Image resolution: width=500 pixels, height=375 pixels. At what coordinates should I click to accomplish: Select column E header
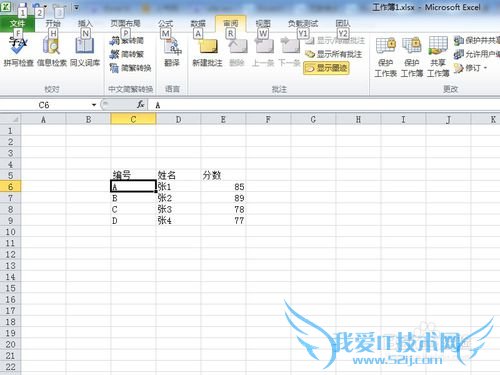coord(223,119)
